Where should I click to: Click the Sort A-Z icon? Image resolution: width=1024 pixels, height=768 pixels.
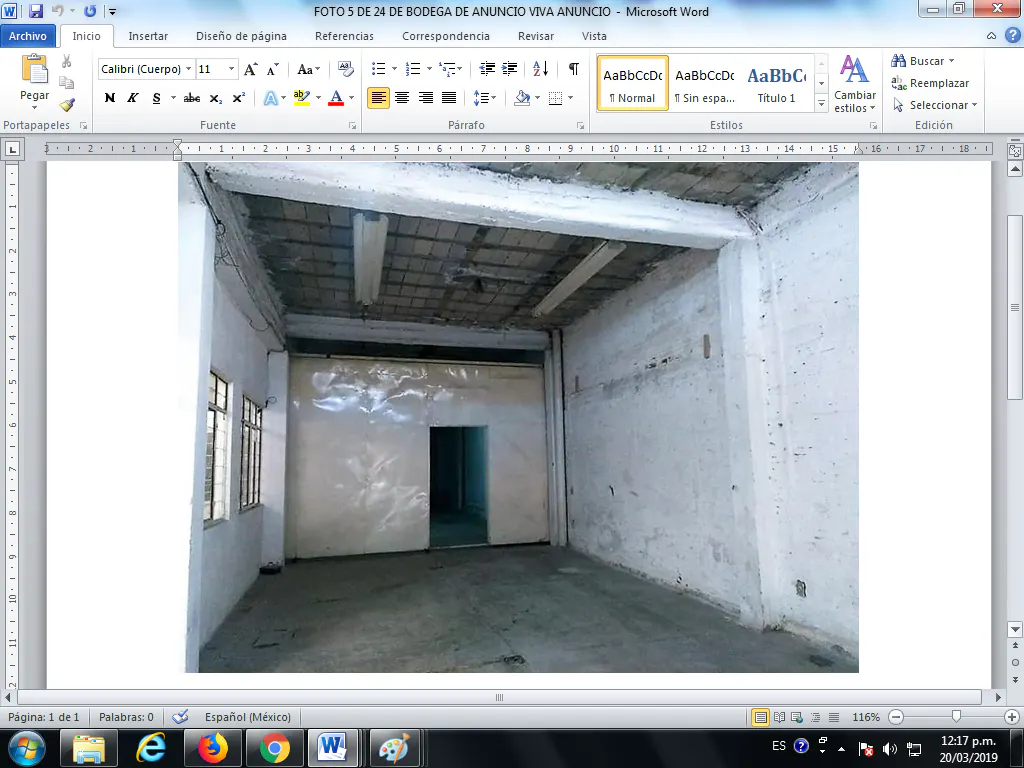click(541, 69)
